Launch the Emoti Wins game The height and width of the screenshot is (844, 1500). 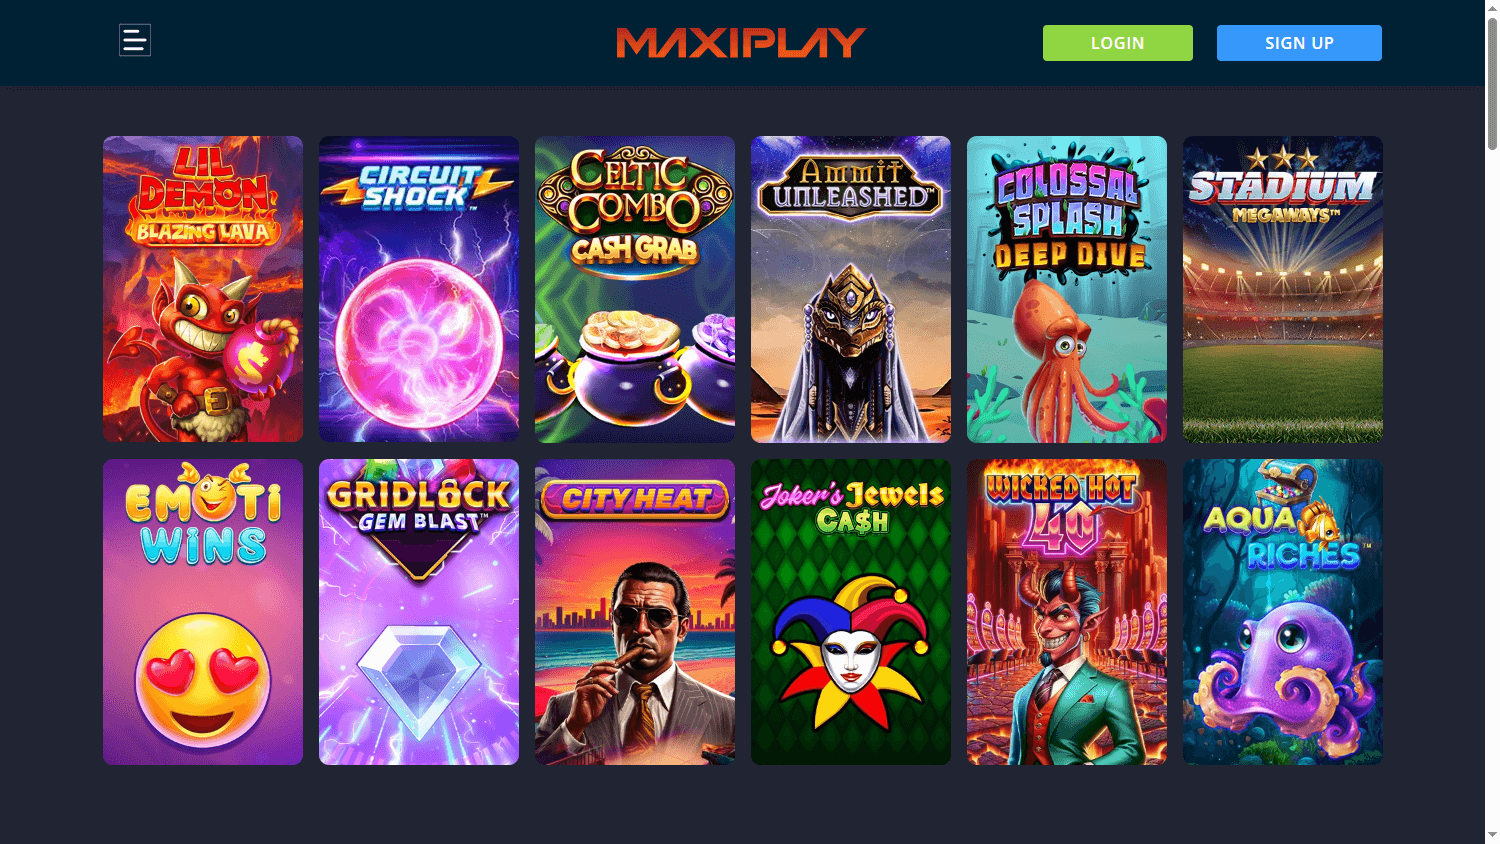click(203, 612)
